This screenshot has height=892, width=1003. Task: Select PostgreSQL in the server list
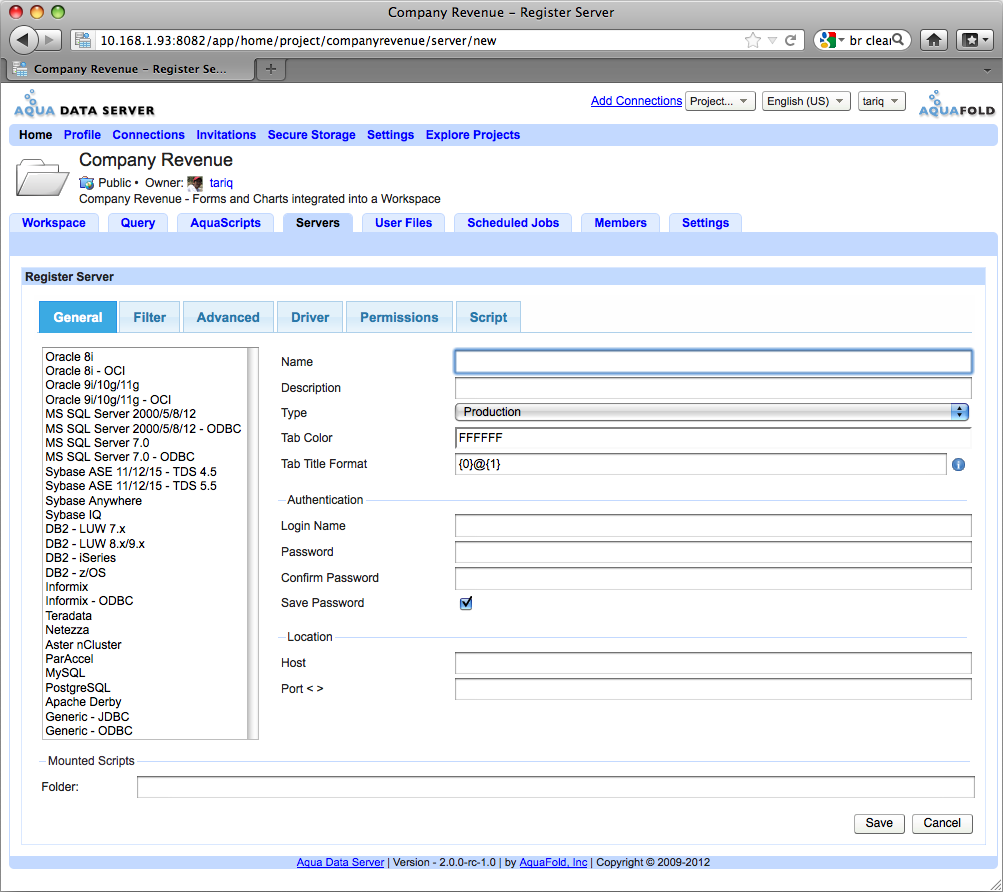click(x=78, y=688)
